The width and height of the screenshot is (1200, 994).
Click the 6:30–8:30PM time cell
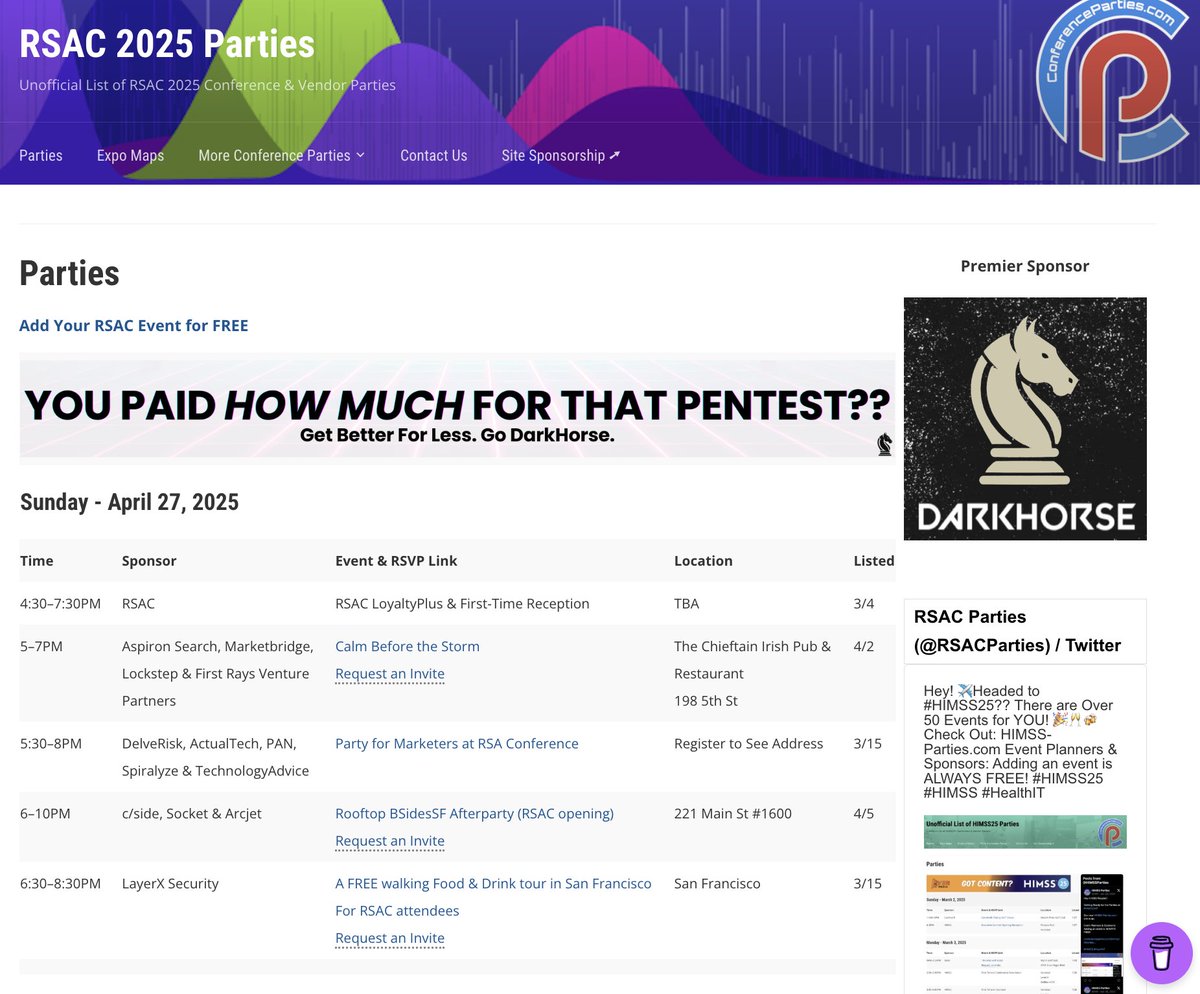point(61,883)
